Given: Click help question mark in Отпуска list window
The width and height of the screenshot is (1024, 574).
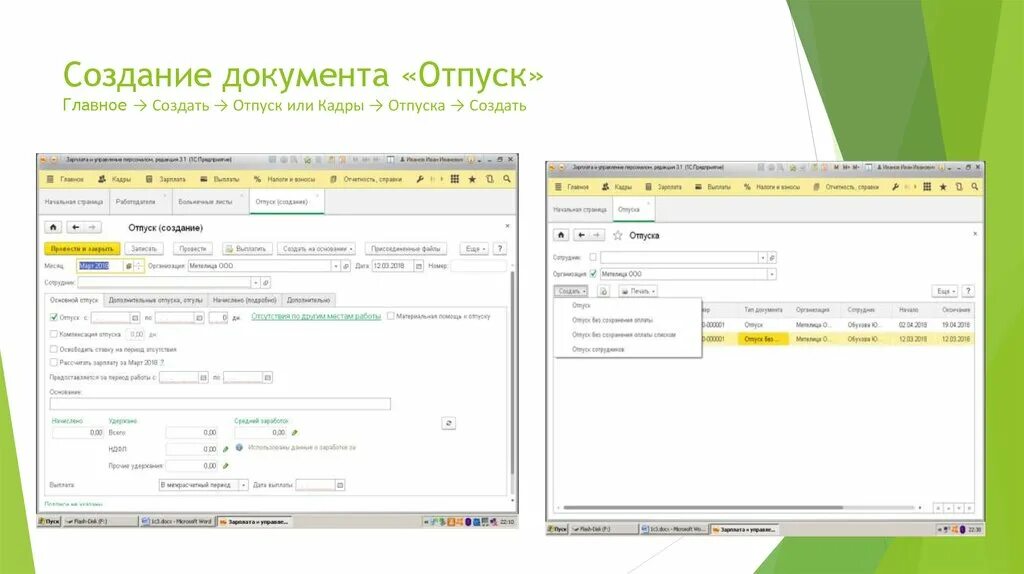Looking at the screenshot, I should [968, 291].
